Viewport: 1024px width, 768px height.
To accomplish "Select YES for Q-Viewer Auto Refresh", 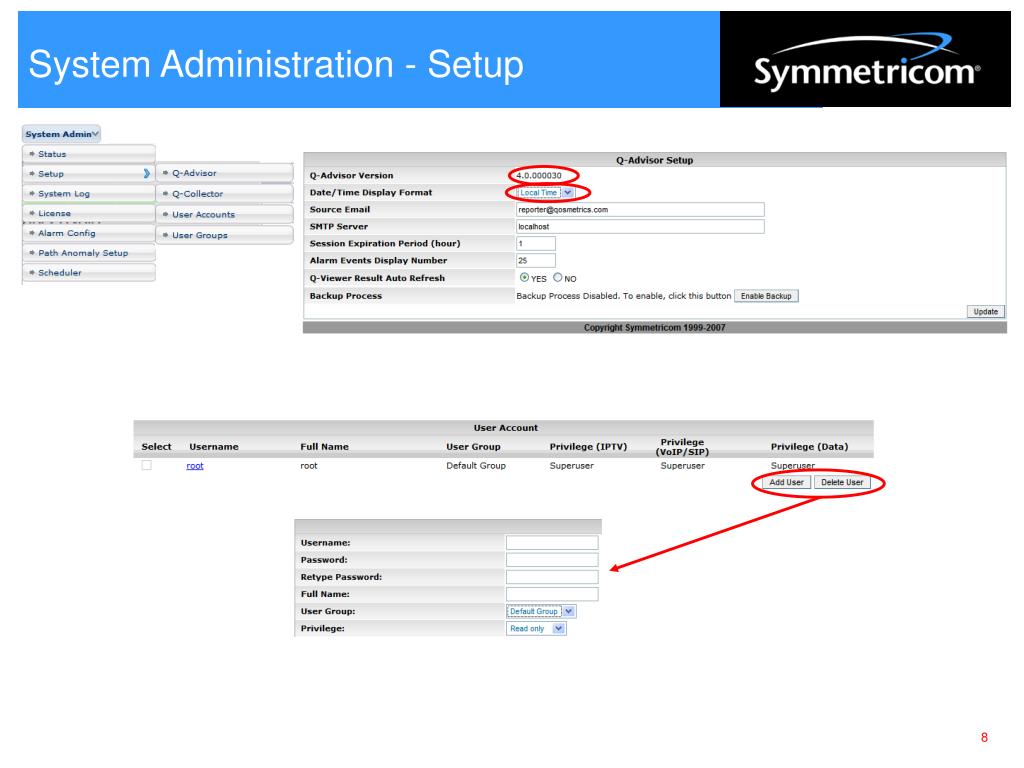I will pos(524,278).
